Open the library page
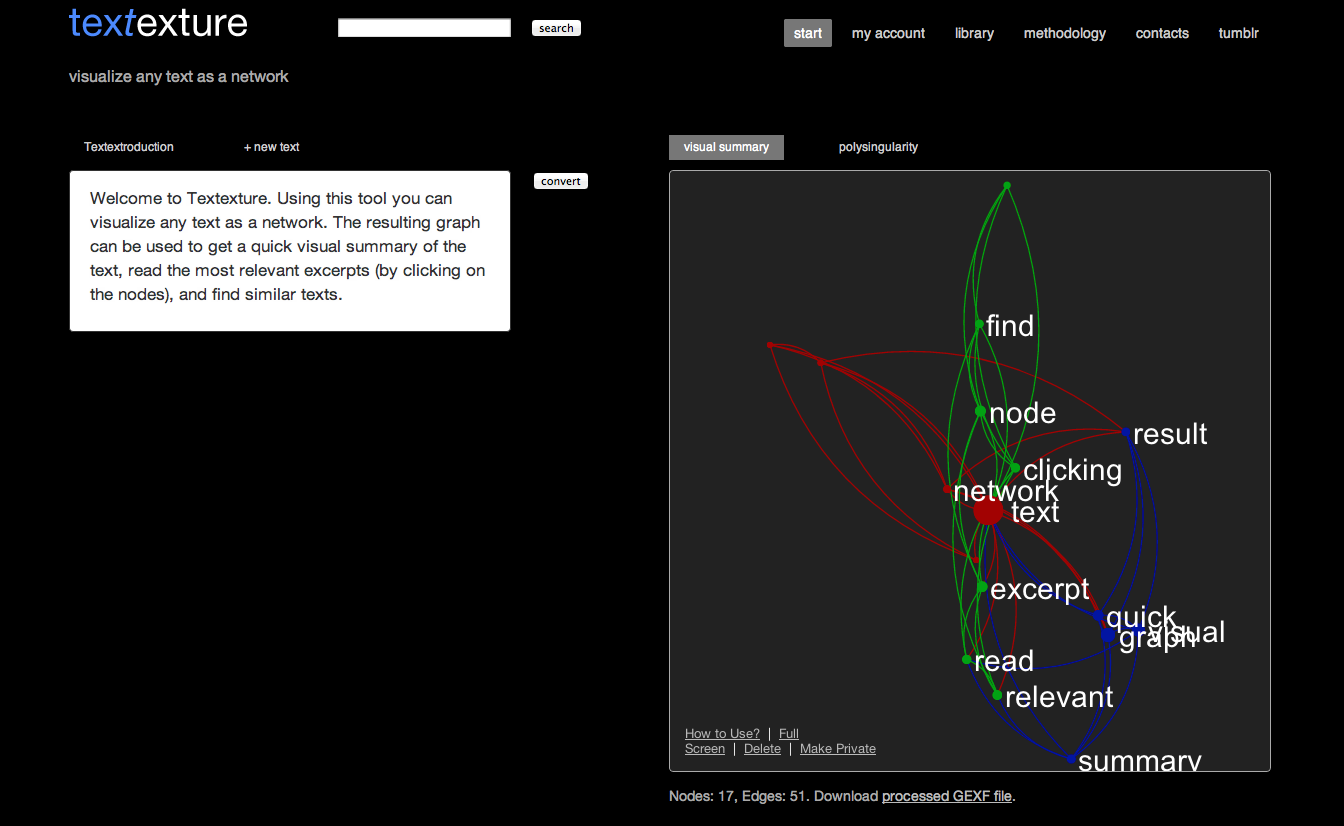Viewport: 1344px width, 826px height. pos(974,33)
